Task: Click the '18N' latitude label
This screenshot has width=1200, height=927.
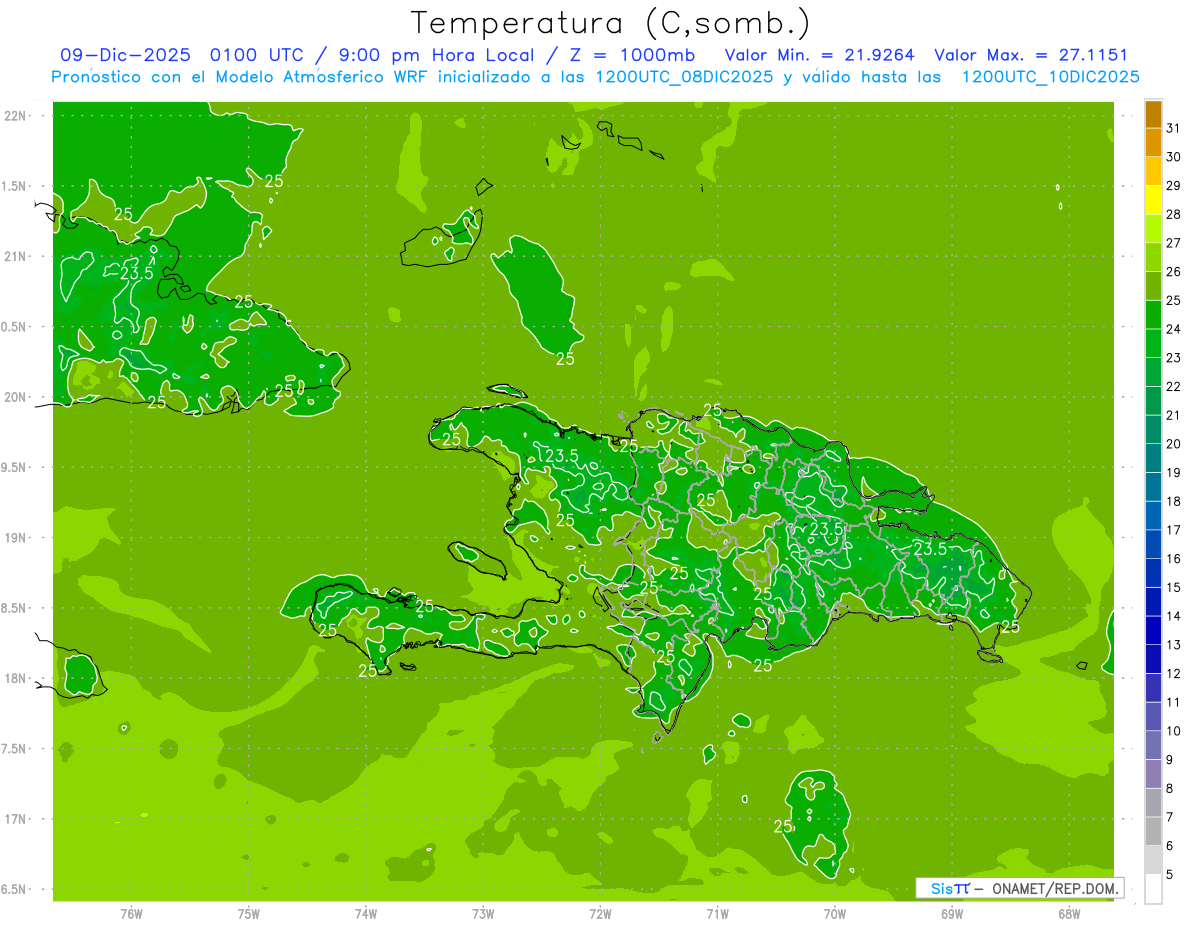Action: click(16, 678)
